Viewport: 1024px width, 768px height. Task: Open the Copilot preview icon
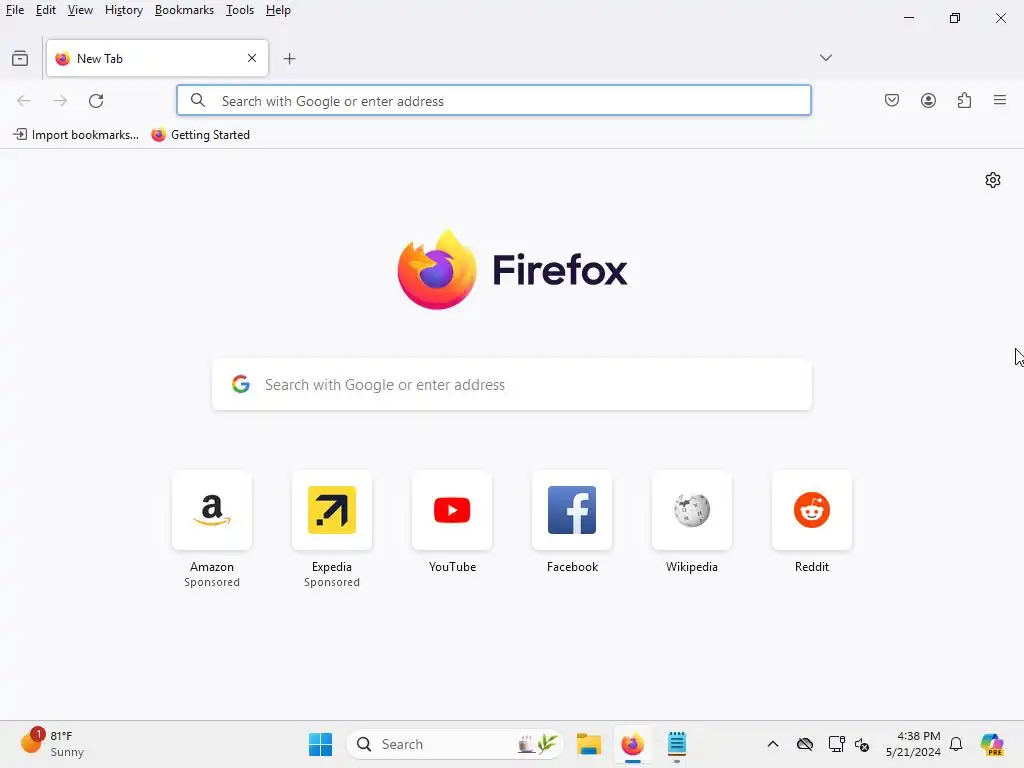[992, 744]
